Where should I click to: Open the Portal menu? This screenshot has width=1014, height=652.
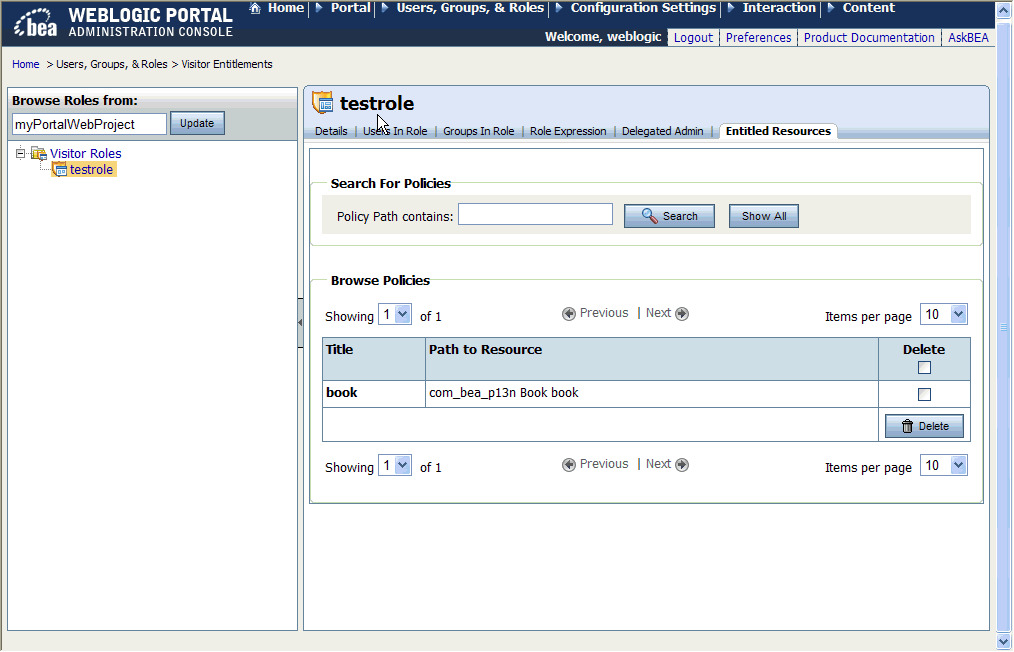pos(351,8)
